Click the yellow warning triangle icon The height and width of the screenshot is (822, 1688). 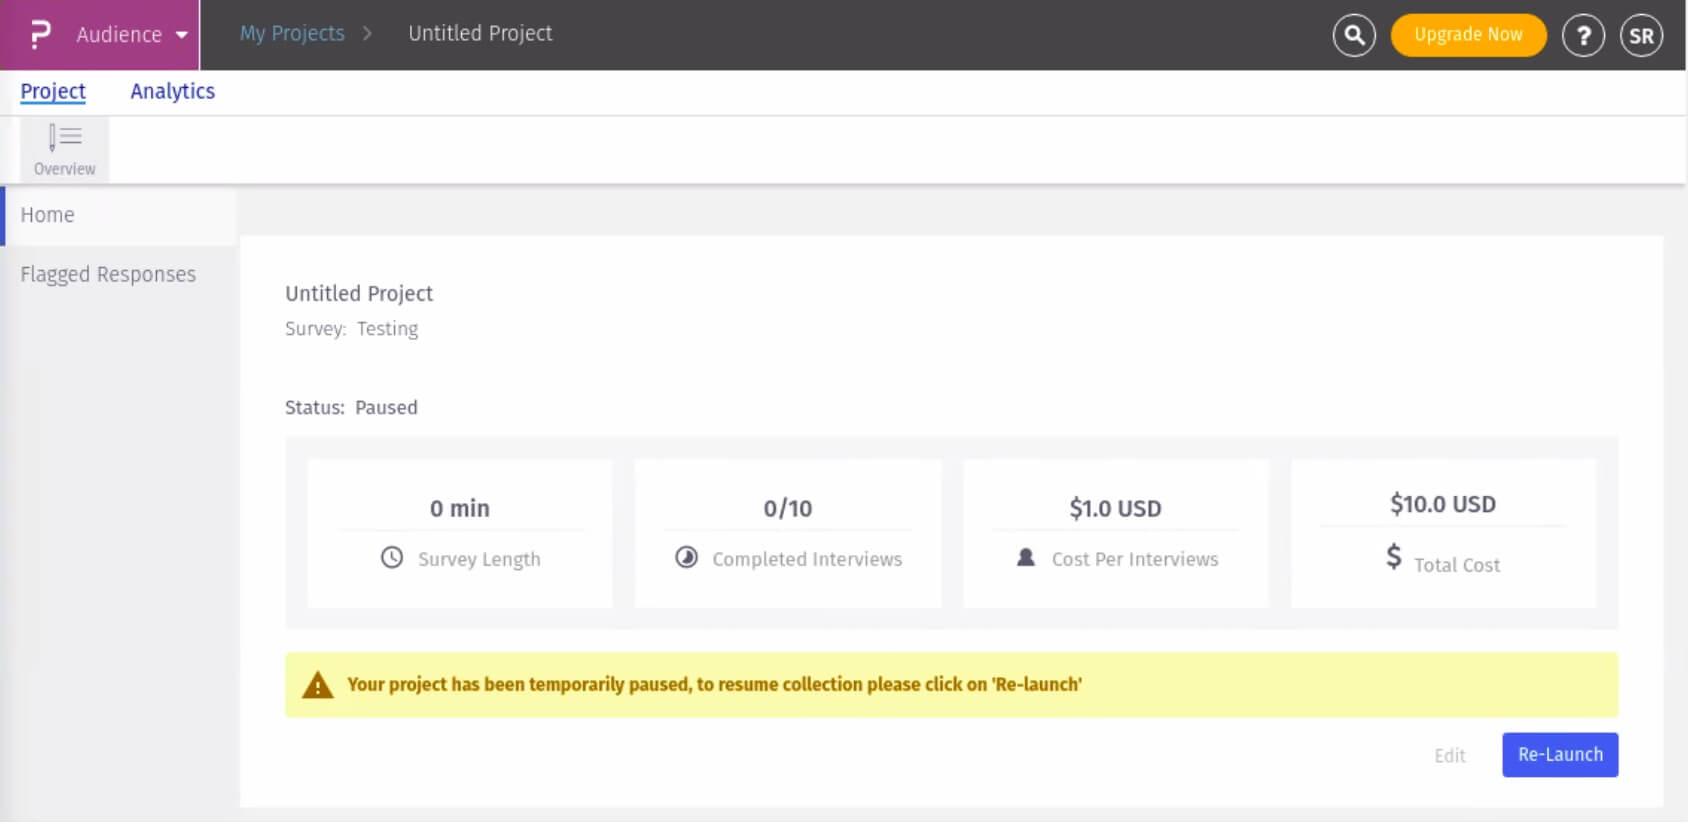tap(318, 685)
